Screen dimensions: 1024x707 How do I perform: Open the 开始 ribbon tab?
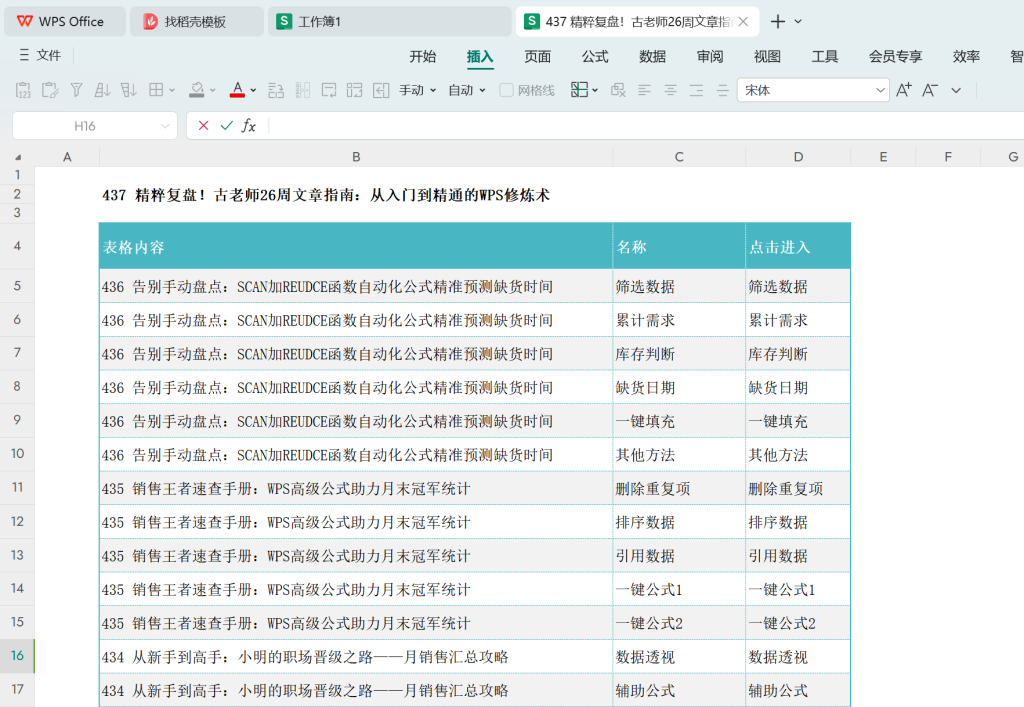[423, 57]
